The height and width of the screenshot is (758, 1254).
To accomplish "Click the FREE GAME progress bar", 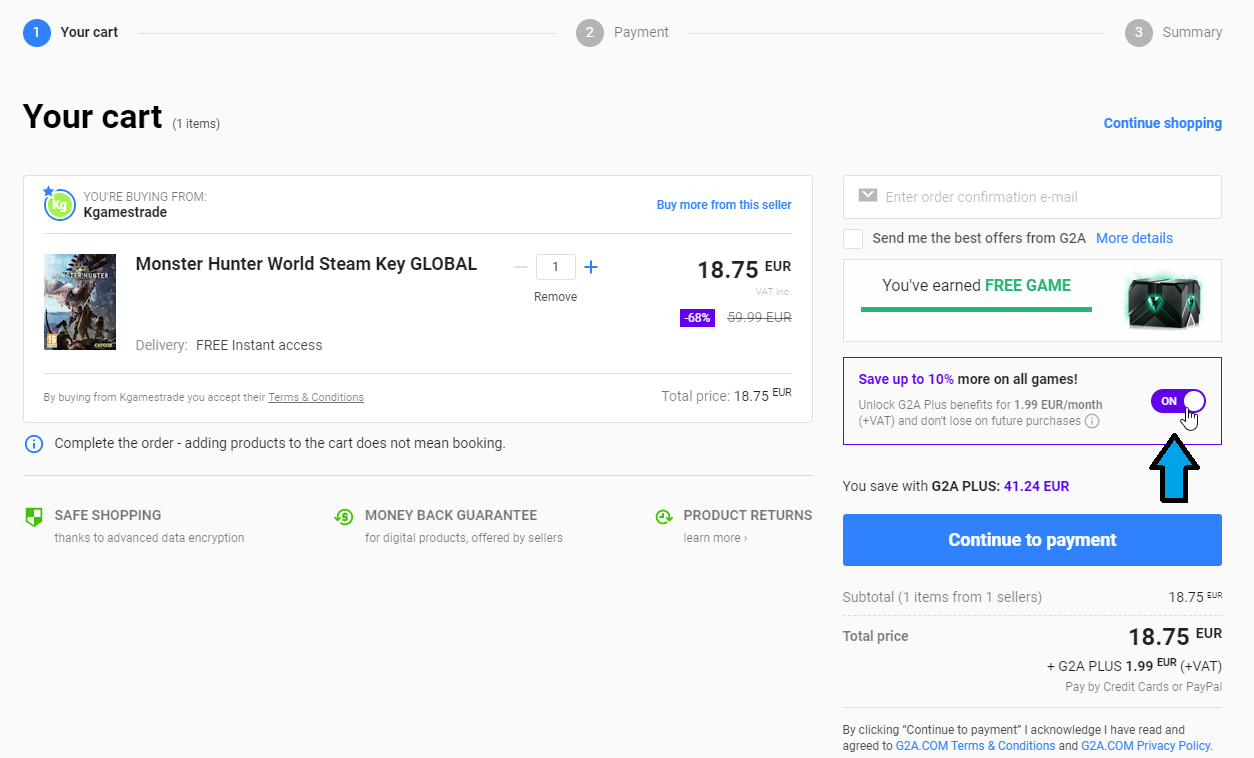I will tap(975, 308).
